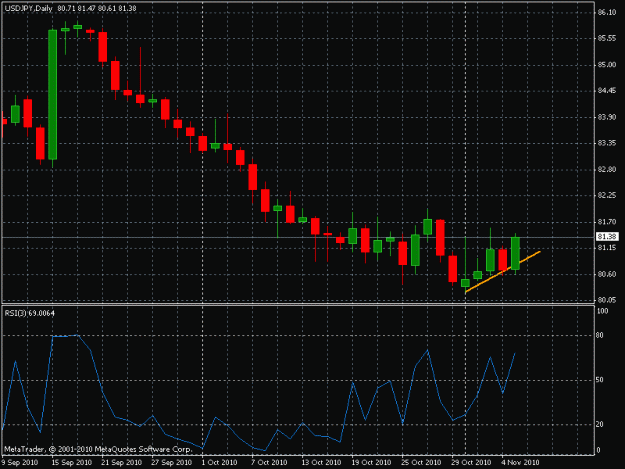Click the 81.70 price scale label

(x=607, y=222)
